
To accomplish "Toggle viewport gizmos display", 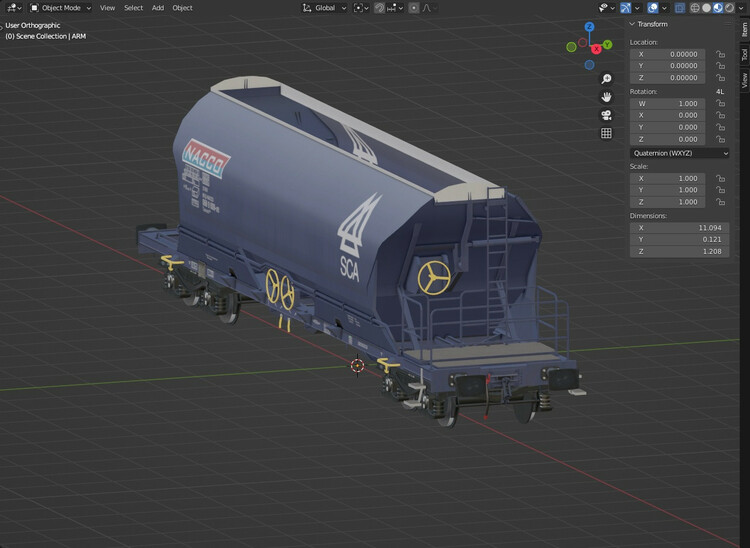I will (x=626, y=8).
